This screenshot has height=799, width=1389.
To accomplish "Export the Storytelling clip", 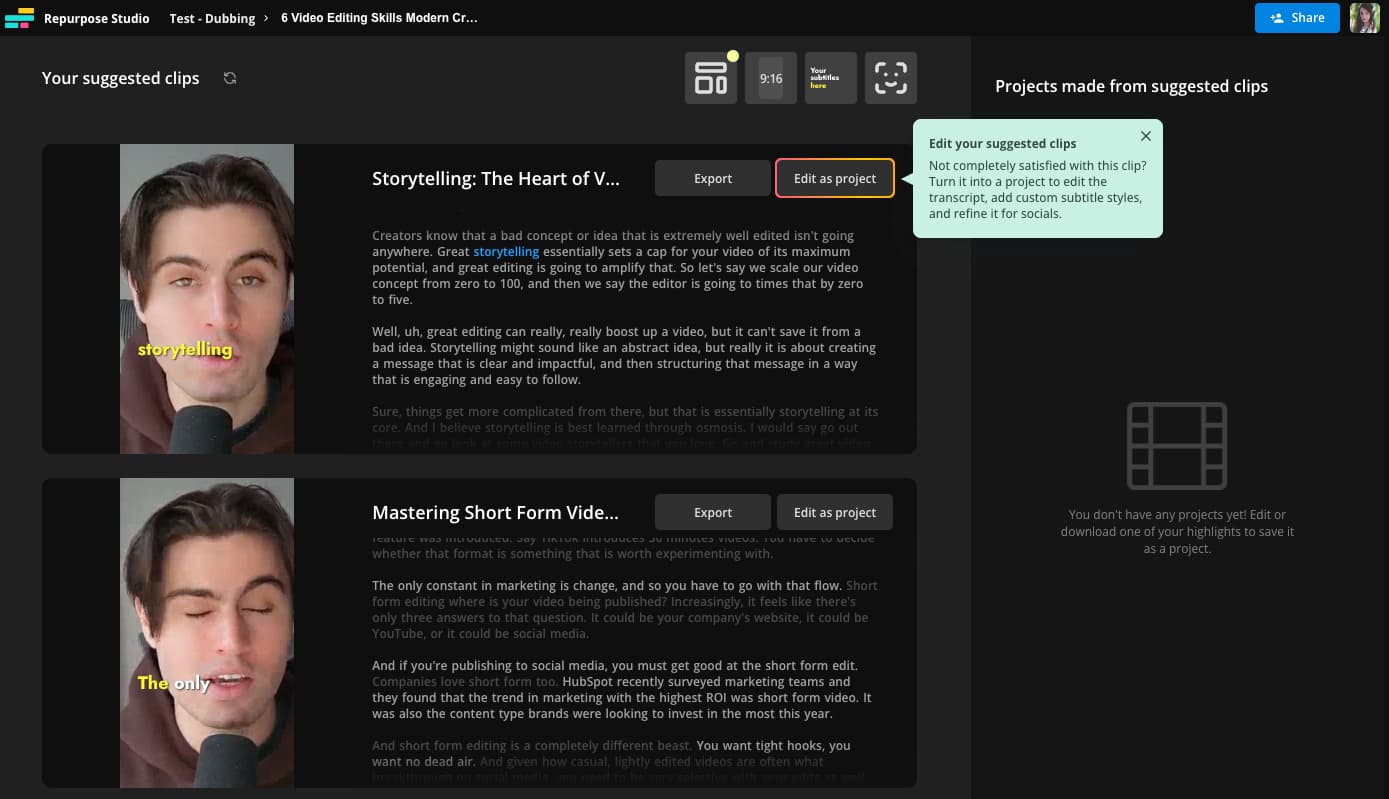I will coord(712,178).
